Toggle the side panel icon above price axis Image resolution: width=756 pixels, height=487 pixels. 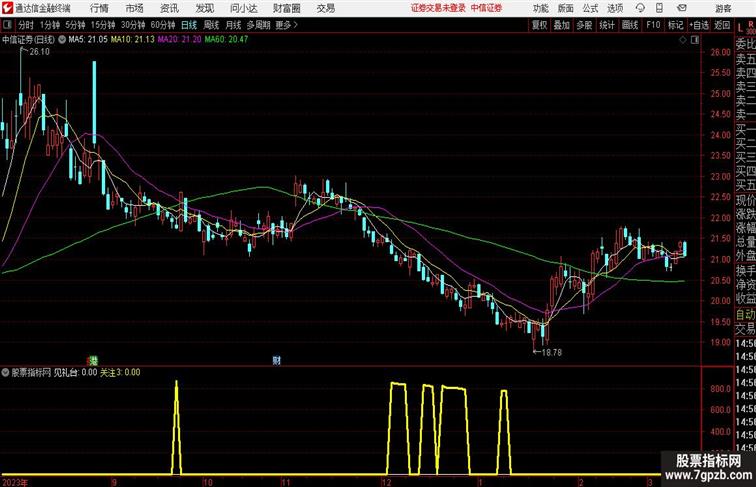coord(695,40)
